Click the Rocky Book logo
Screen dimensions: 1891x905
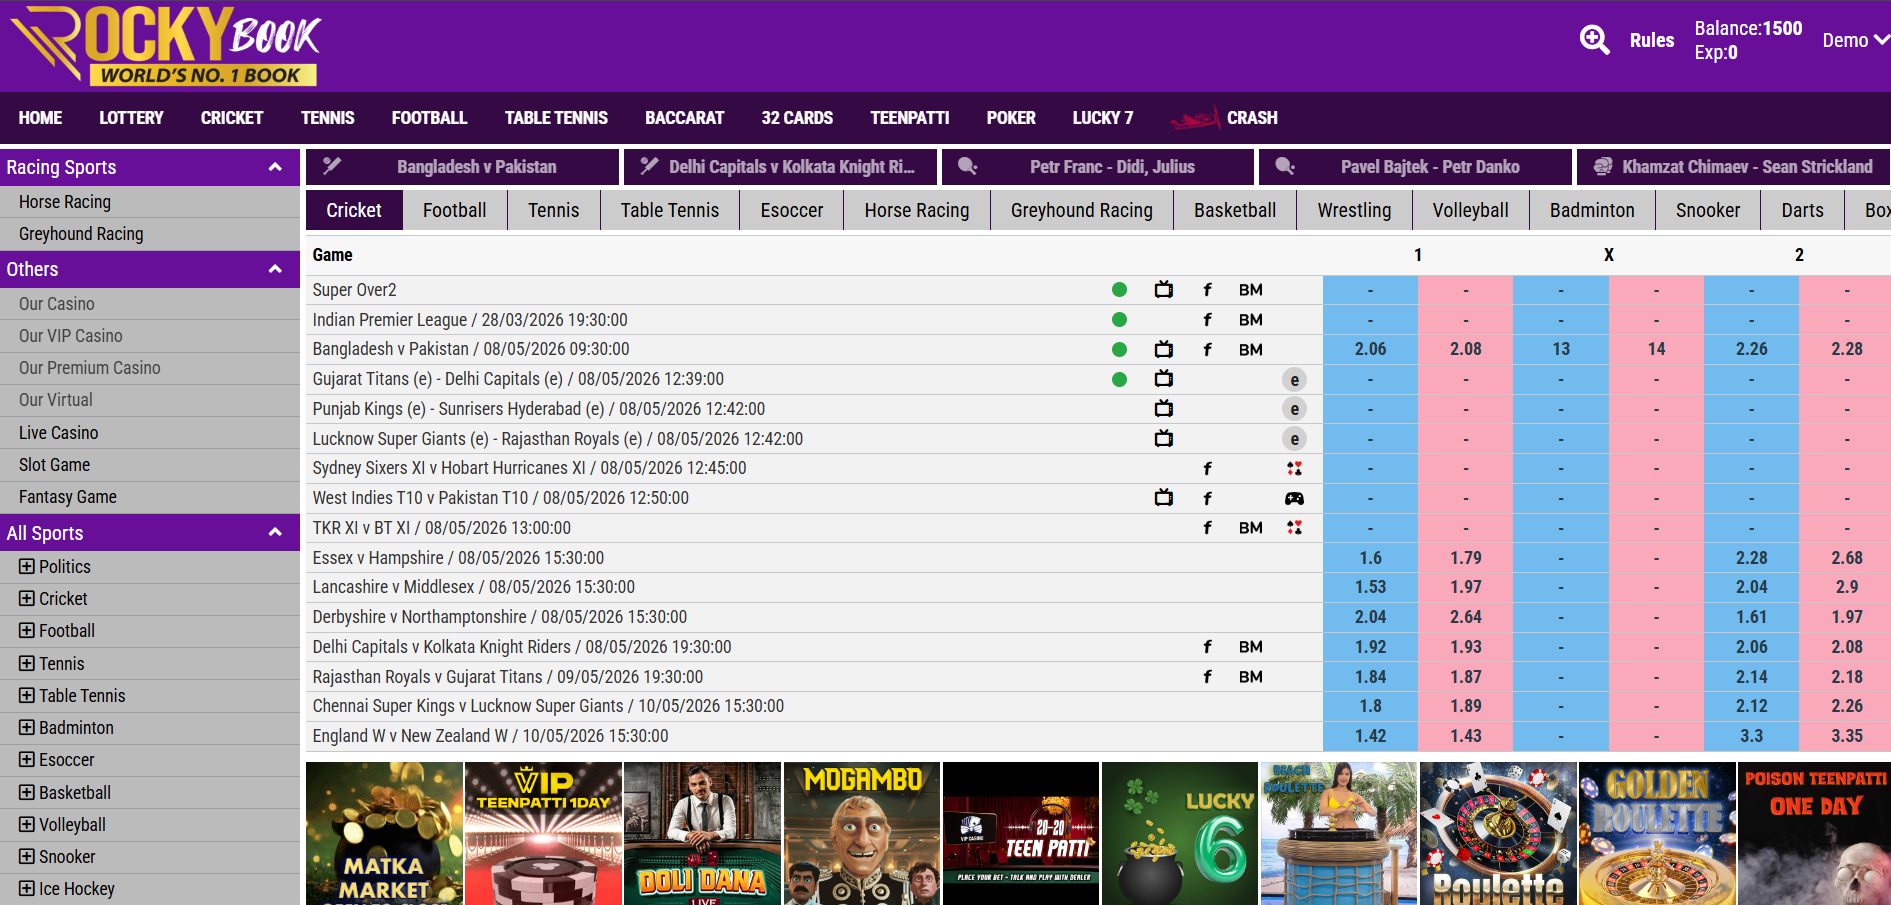(x=166, y=46)
